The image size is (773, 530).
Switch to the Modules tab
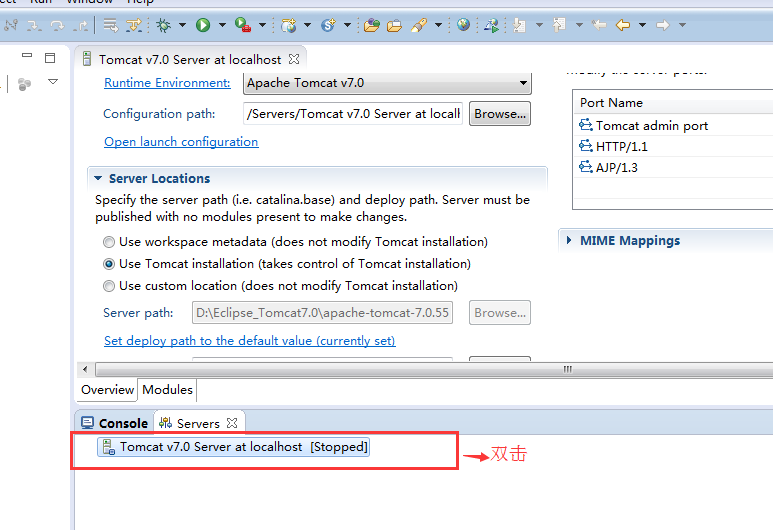pos(167,390)
